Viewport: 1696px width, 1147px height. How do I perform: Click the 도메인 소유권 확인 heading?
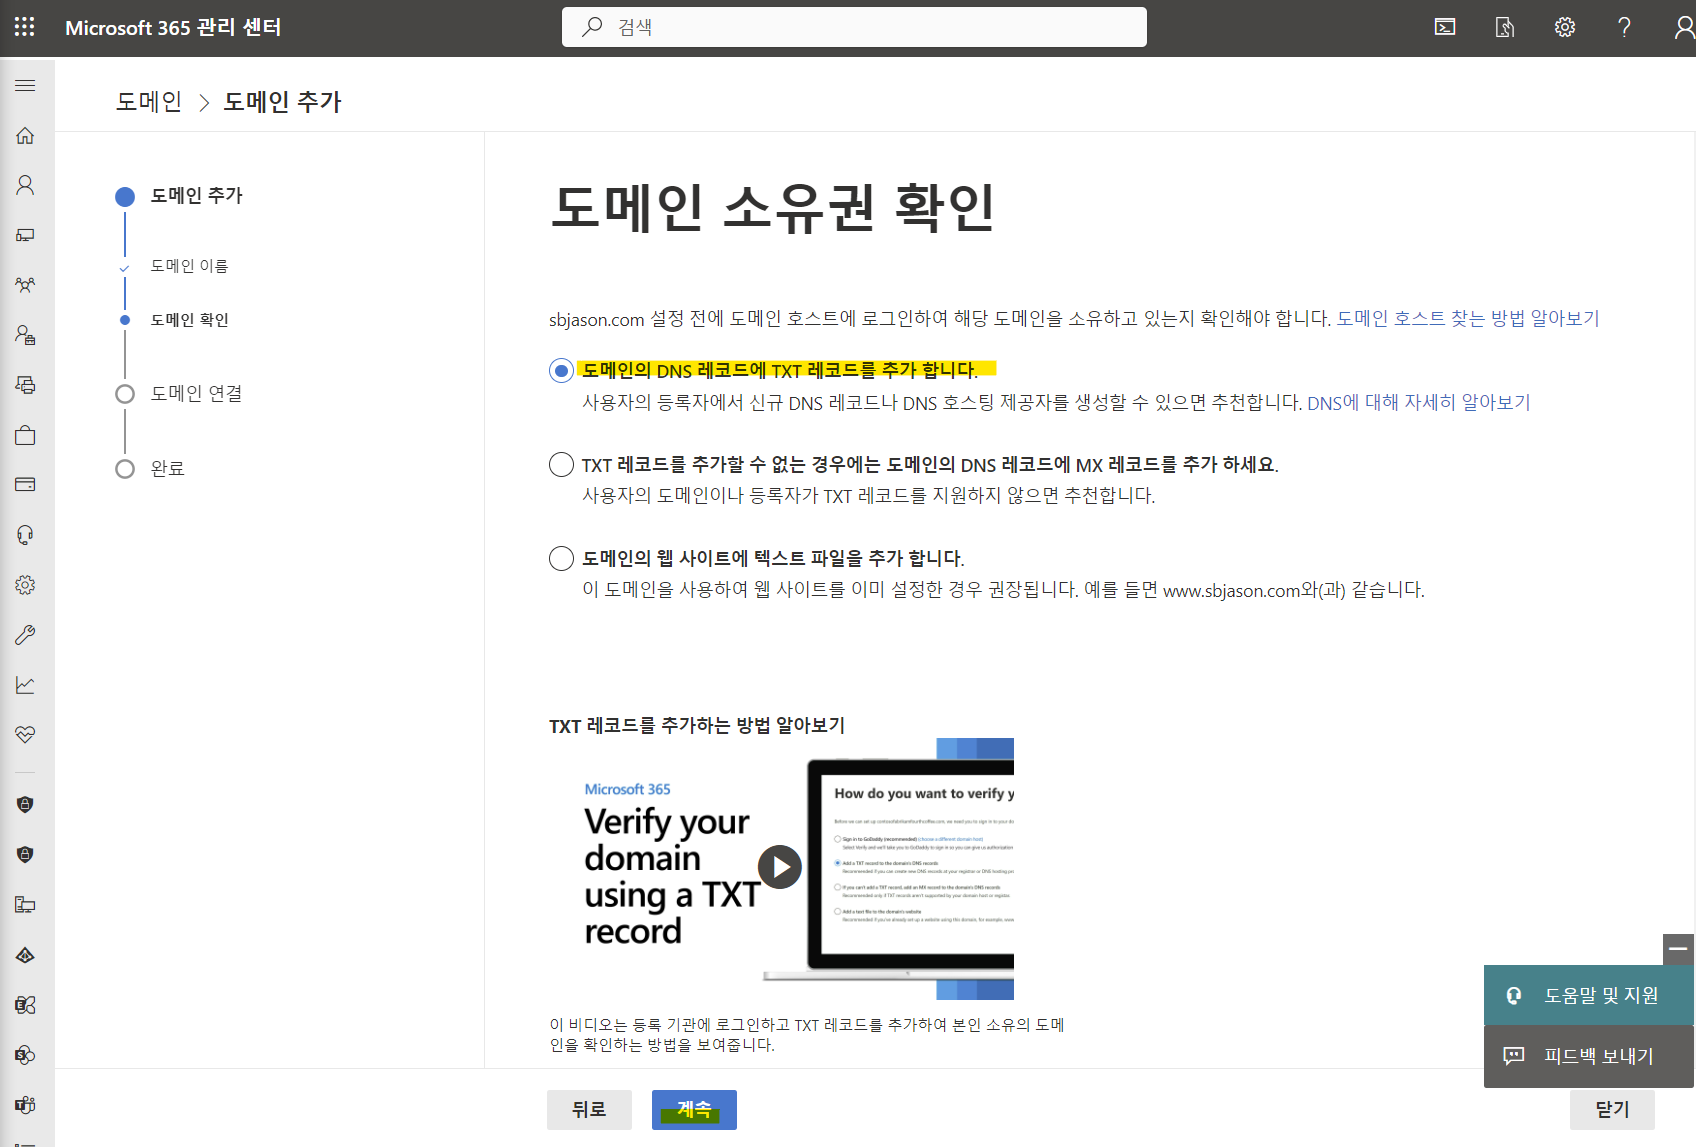[773, 208]
